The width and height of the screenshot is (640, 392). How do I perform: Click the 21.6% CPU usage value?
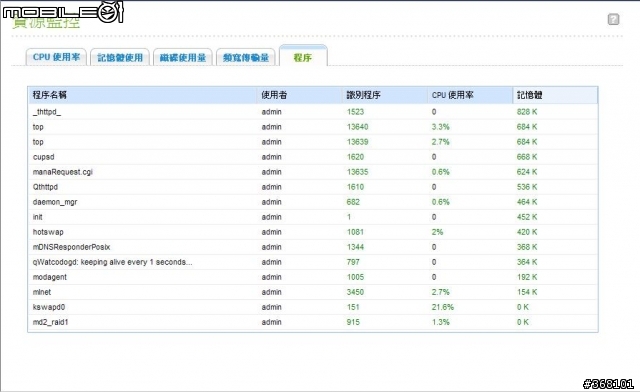[x=443, y=307]
